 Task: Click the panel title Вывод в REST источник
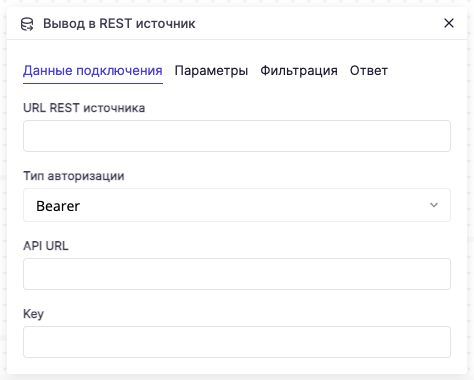coord(119,24)
